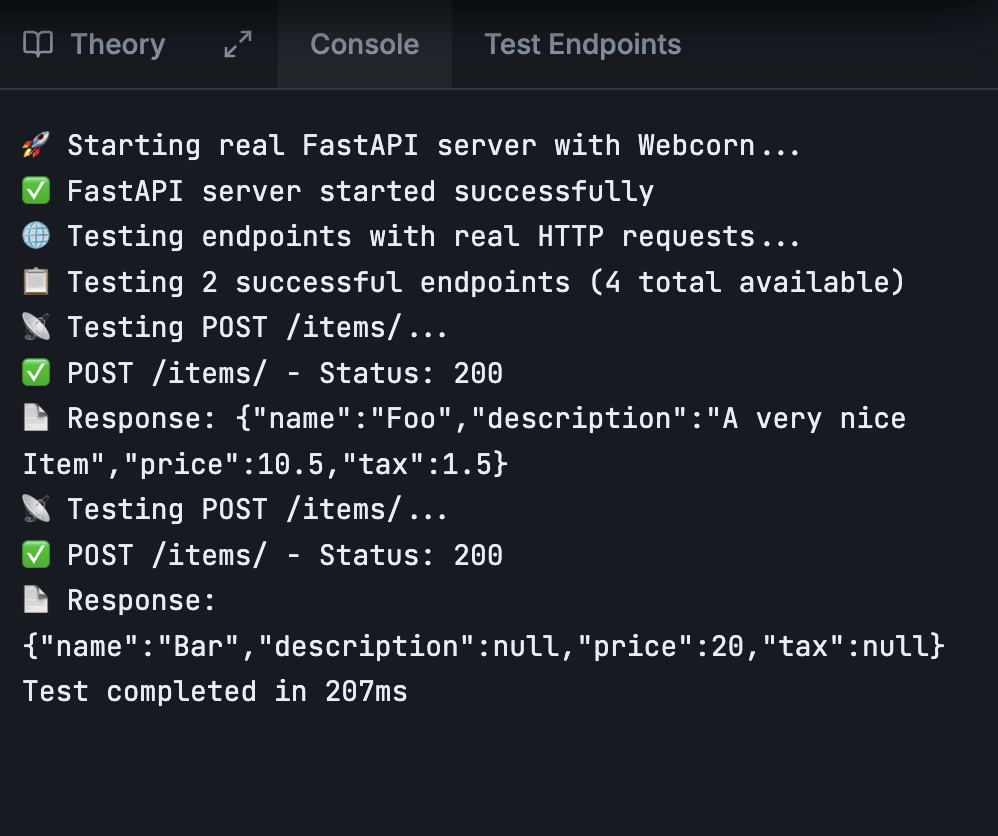Click the document icon beside the Foo response
The image size is (998, 836).
point(36,418)
